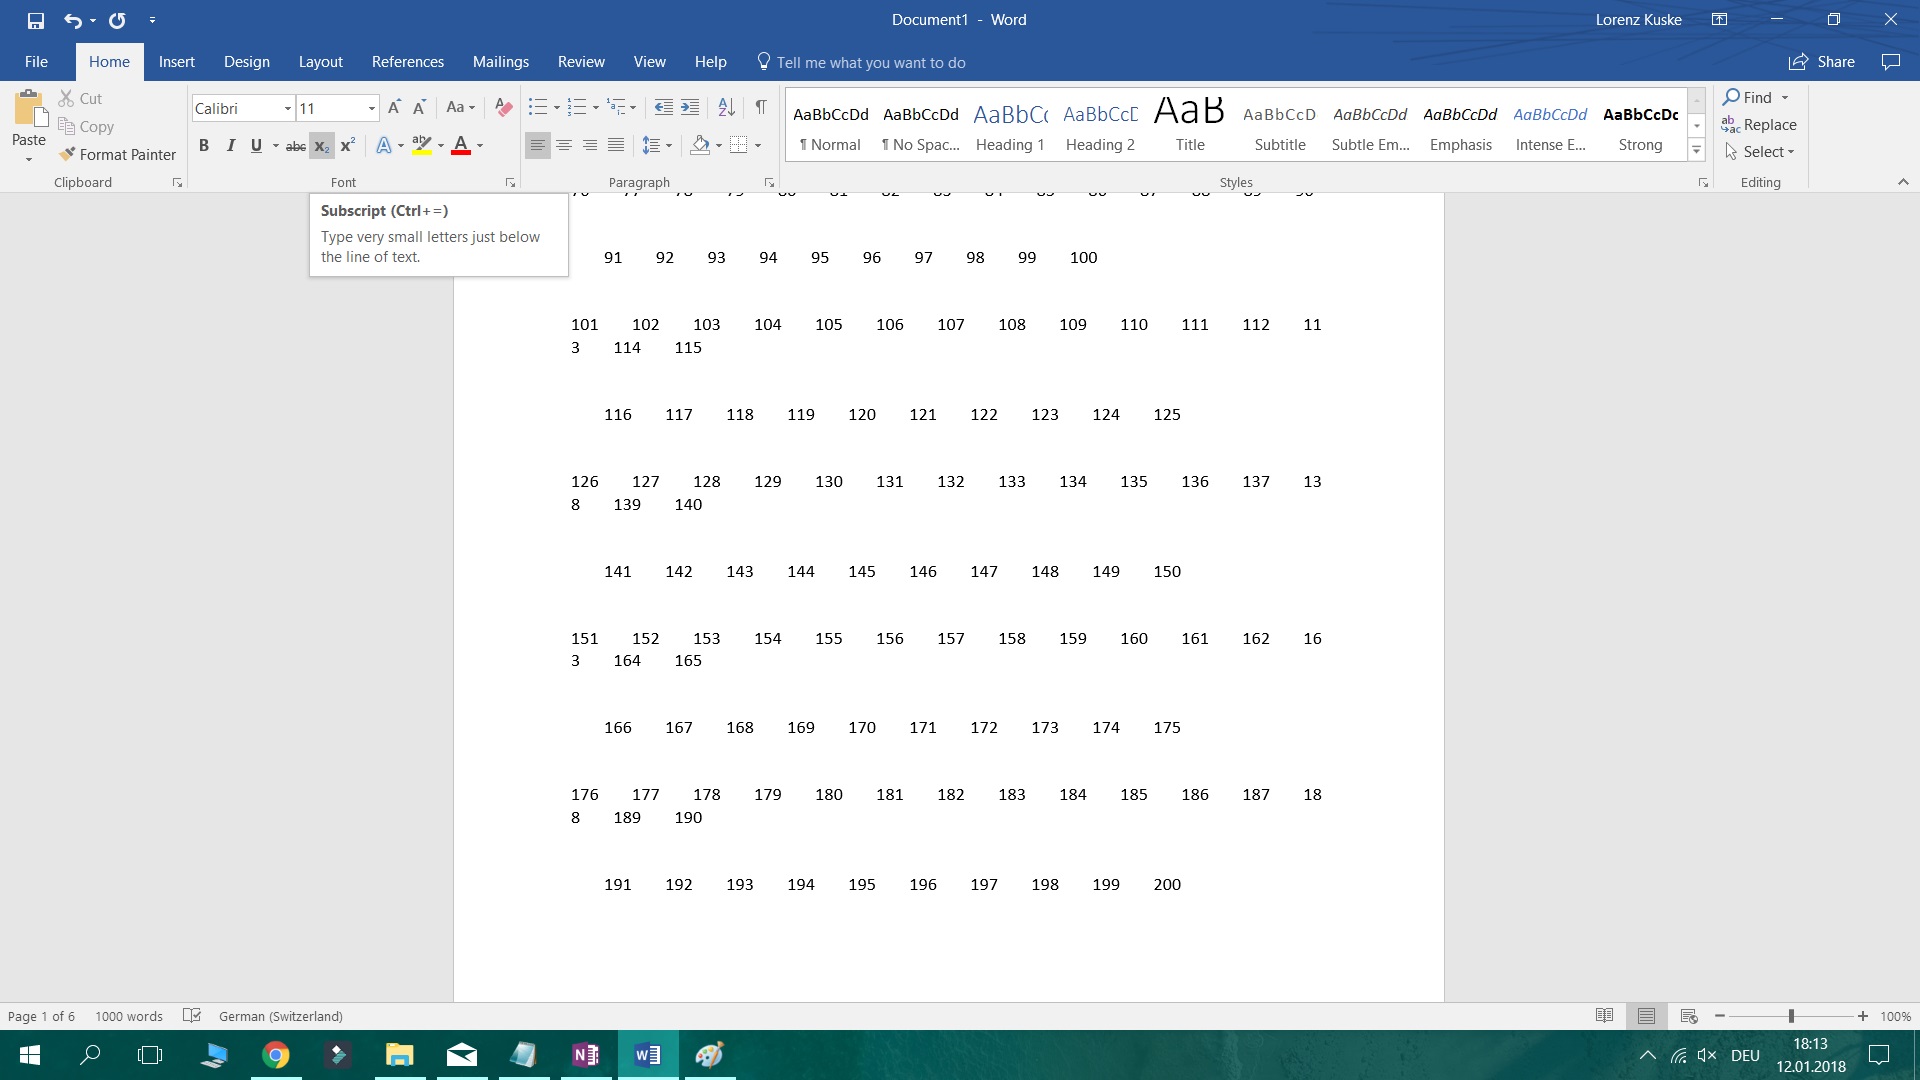
Task: Toggle Superscript formatting
Action: click(x=347, y=146)
